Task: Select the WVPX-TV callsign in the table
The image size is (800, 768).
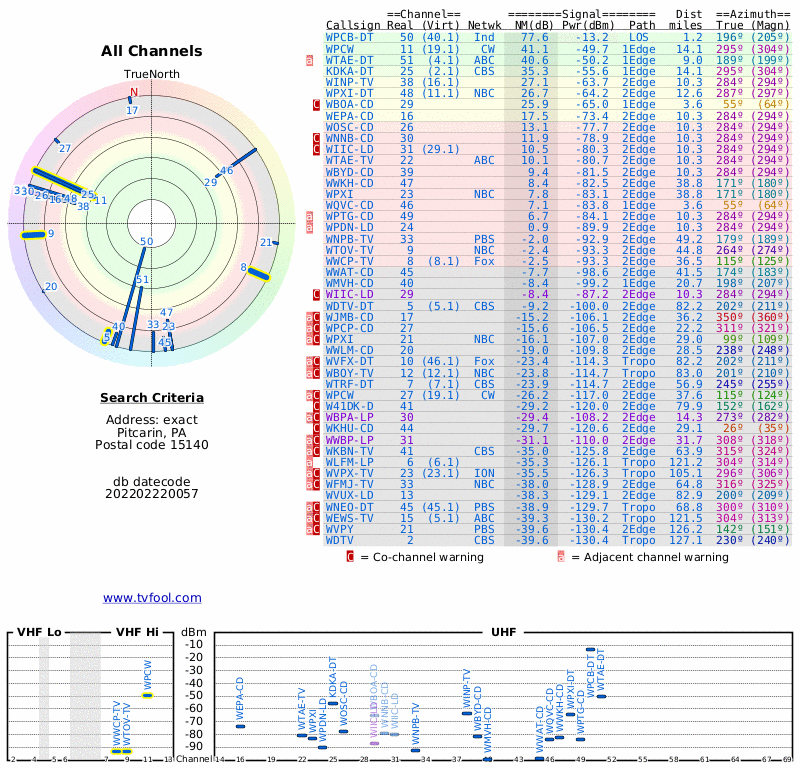Action: [349, 473]
